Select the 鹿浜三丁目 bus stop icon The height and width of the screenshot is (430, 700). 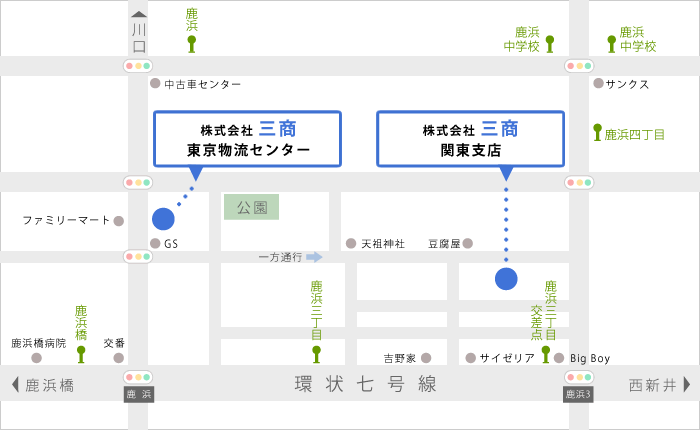[316, 354]
